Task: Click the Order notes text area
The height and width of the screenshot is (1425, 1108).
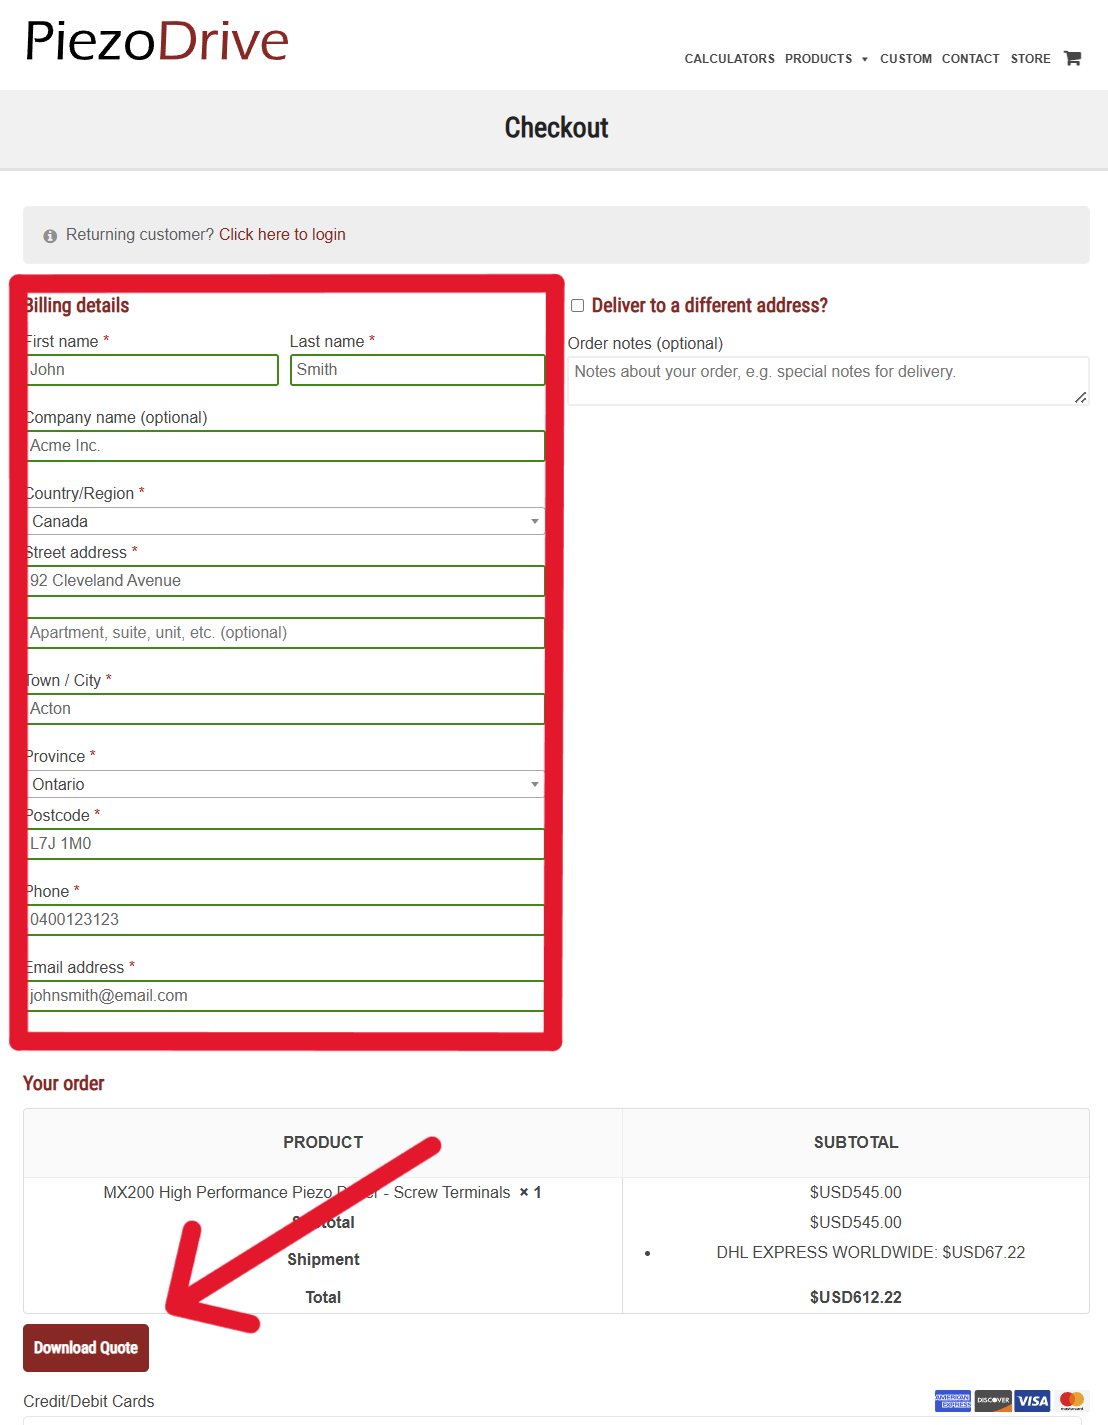Action: click(828, 381)
